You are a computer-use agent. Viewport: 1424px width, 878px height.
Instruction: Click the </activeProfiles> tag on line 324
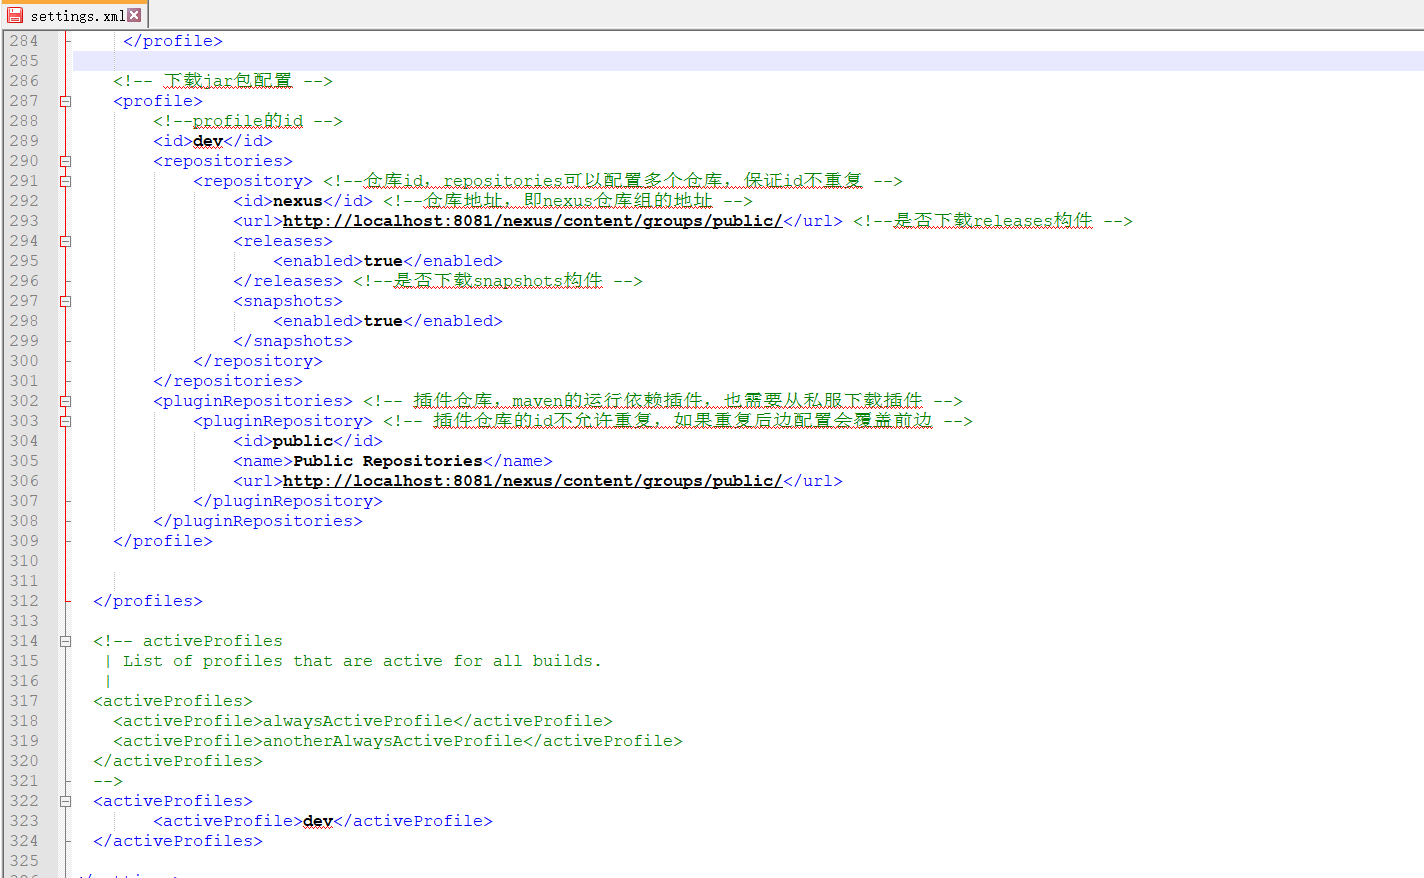click(x=178, y=841)
